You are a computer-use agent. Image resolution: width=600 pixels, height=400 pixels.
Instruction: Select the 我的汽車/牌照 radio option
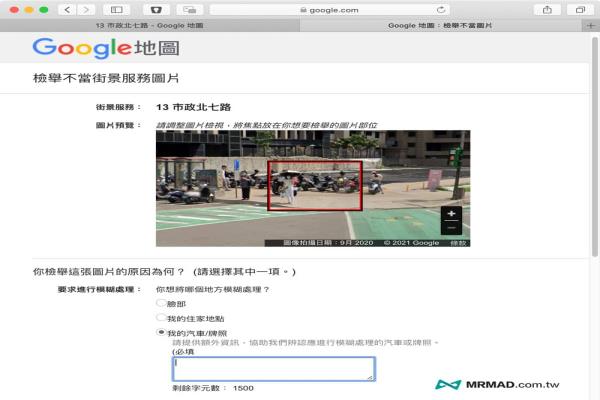(x=161, y=332)
